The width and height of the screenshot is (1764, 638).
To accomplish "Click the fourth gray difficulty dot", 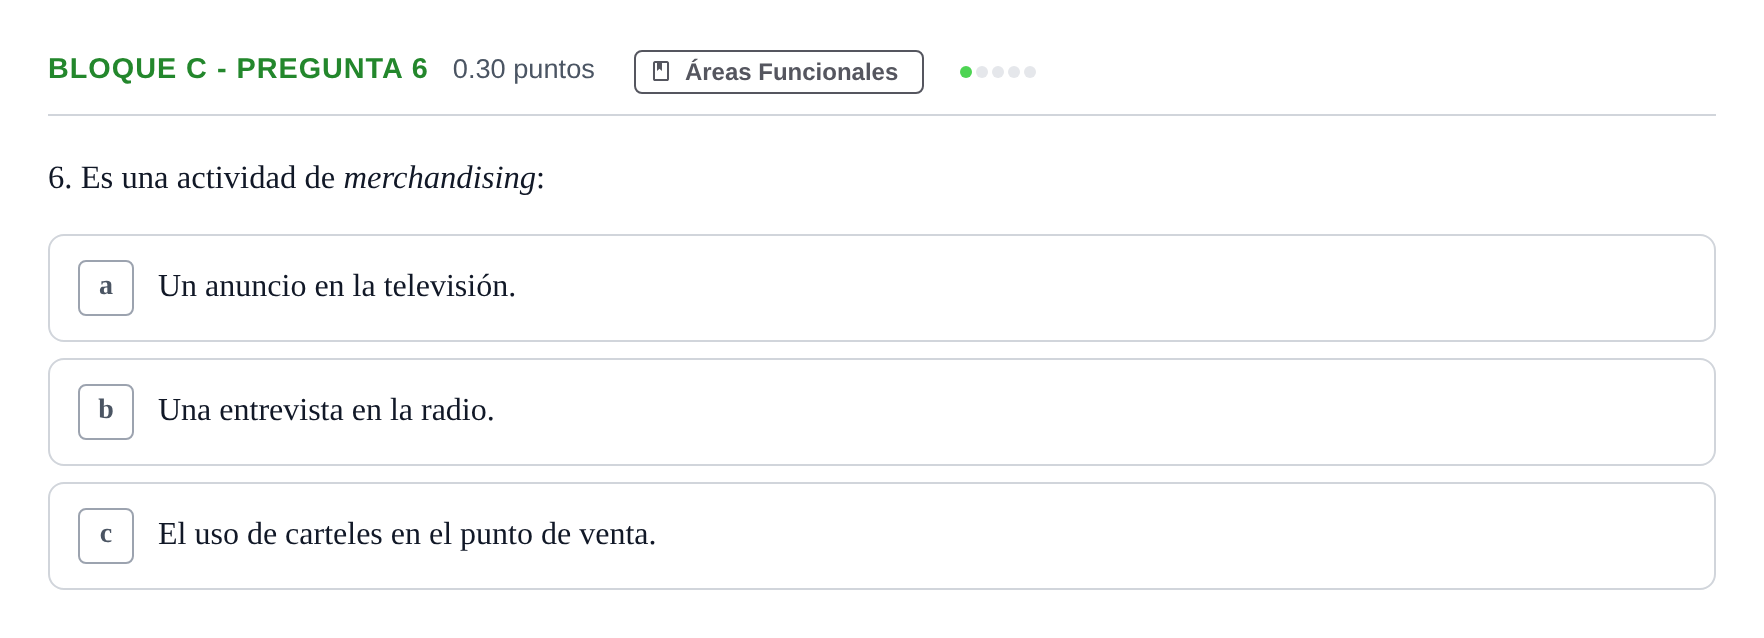I will 1014,72.
